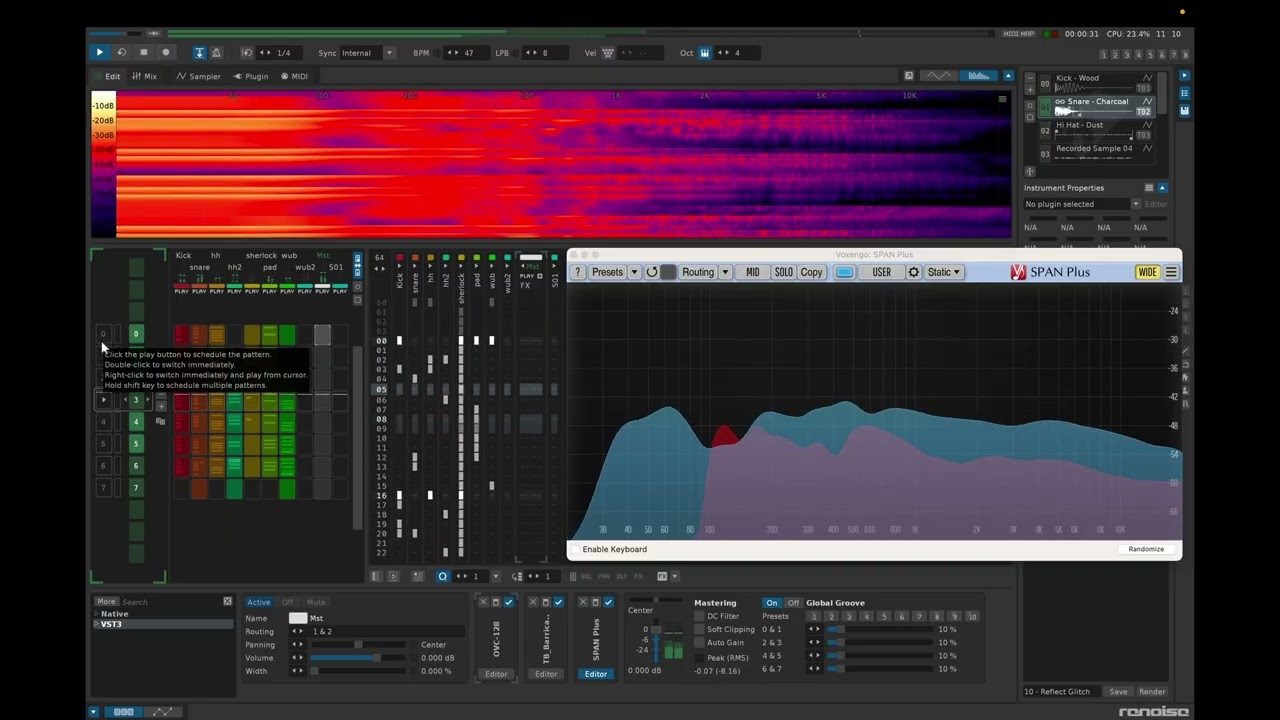Open the Sync Internal dropdown
Image resolution: width=1280 pixels, height=720 pixels.
pyautogui.click(x=389, y=53)
